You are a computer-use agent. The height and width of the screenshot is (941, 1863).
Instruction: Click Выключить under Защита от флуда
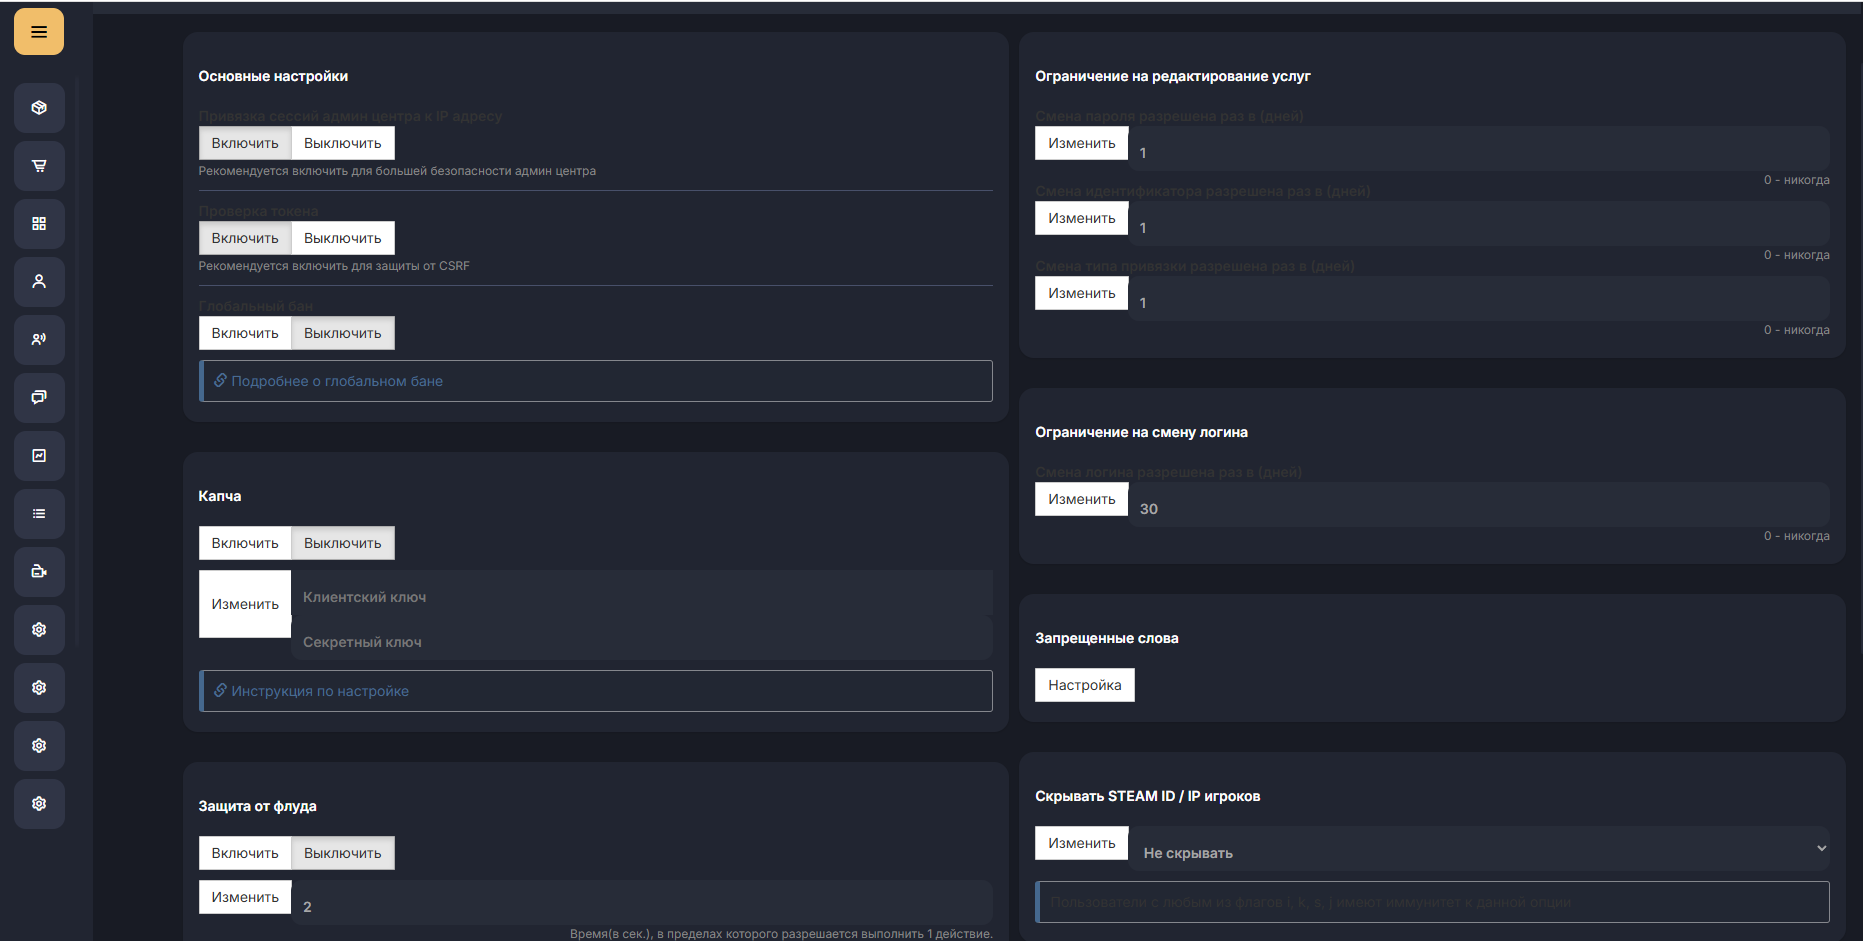342,853
